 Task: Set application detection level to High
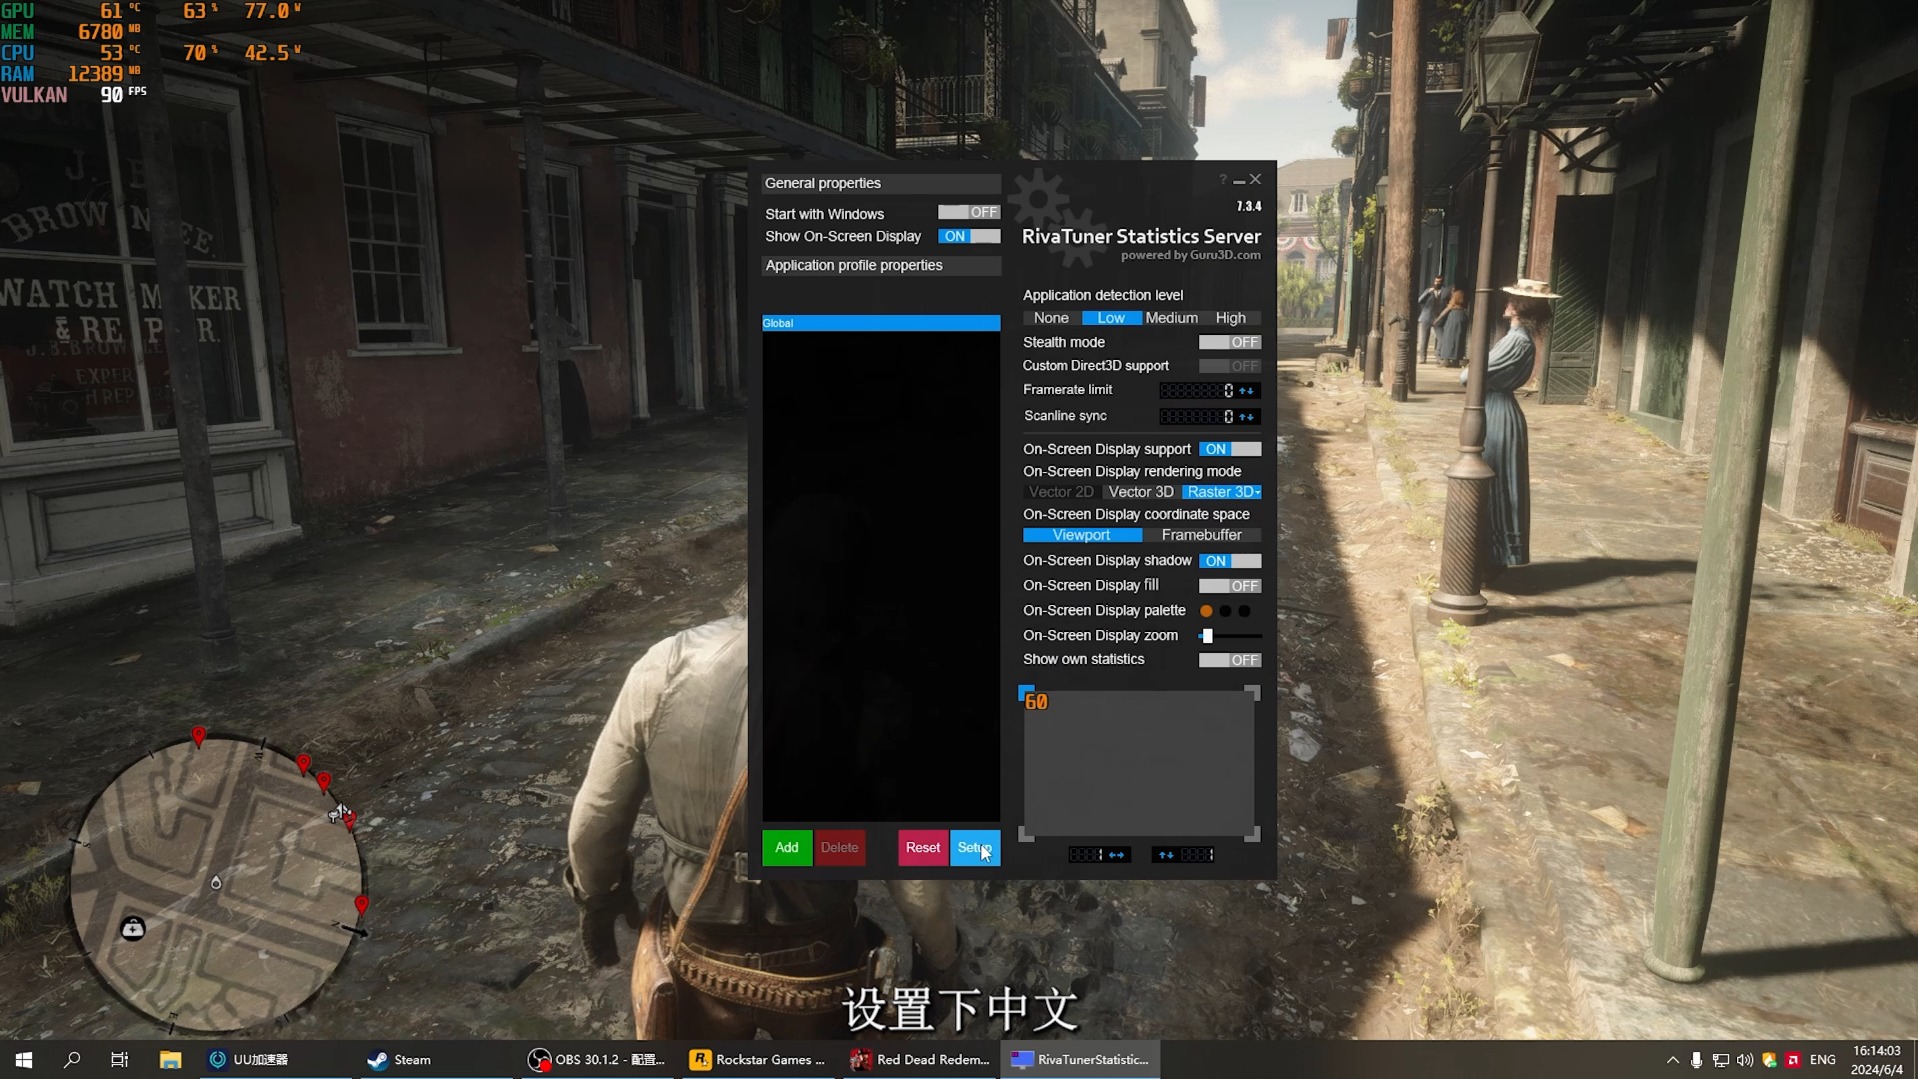click(1231, 318)
